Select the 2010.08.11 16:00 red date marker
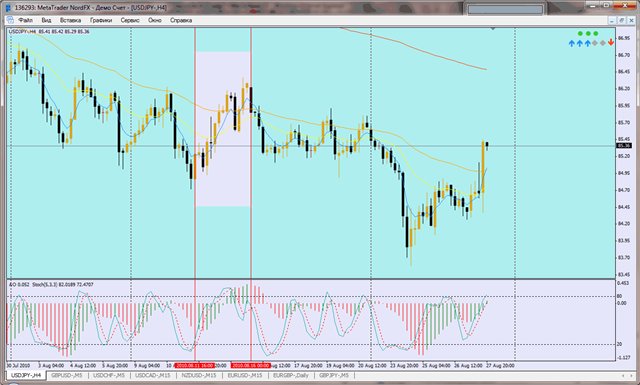 point(195,365)
